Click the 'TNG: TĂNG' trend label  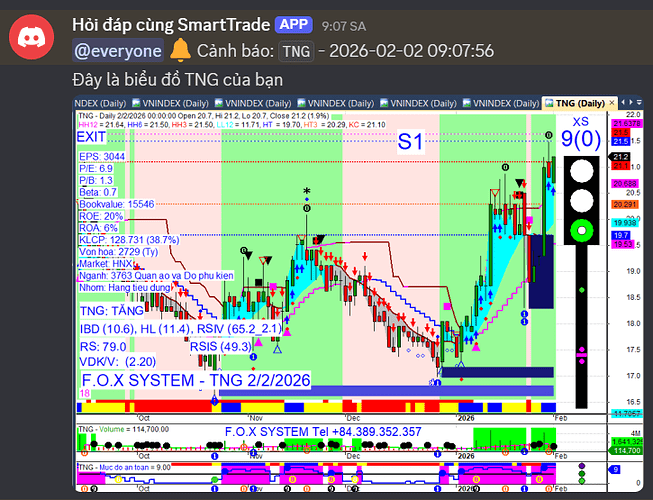(112, 311)
